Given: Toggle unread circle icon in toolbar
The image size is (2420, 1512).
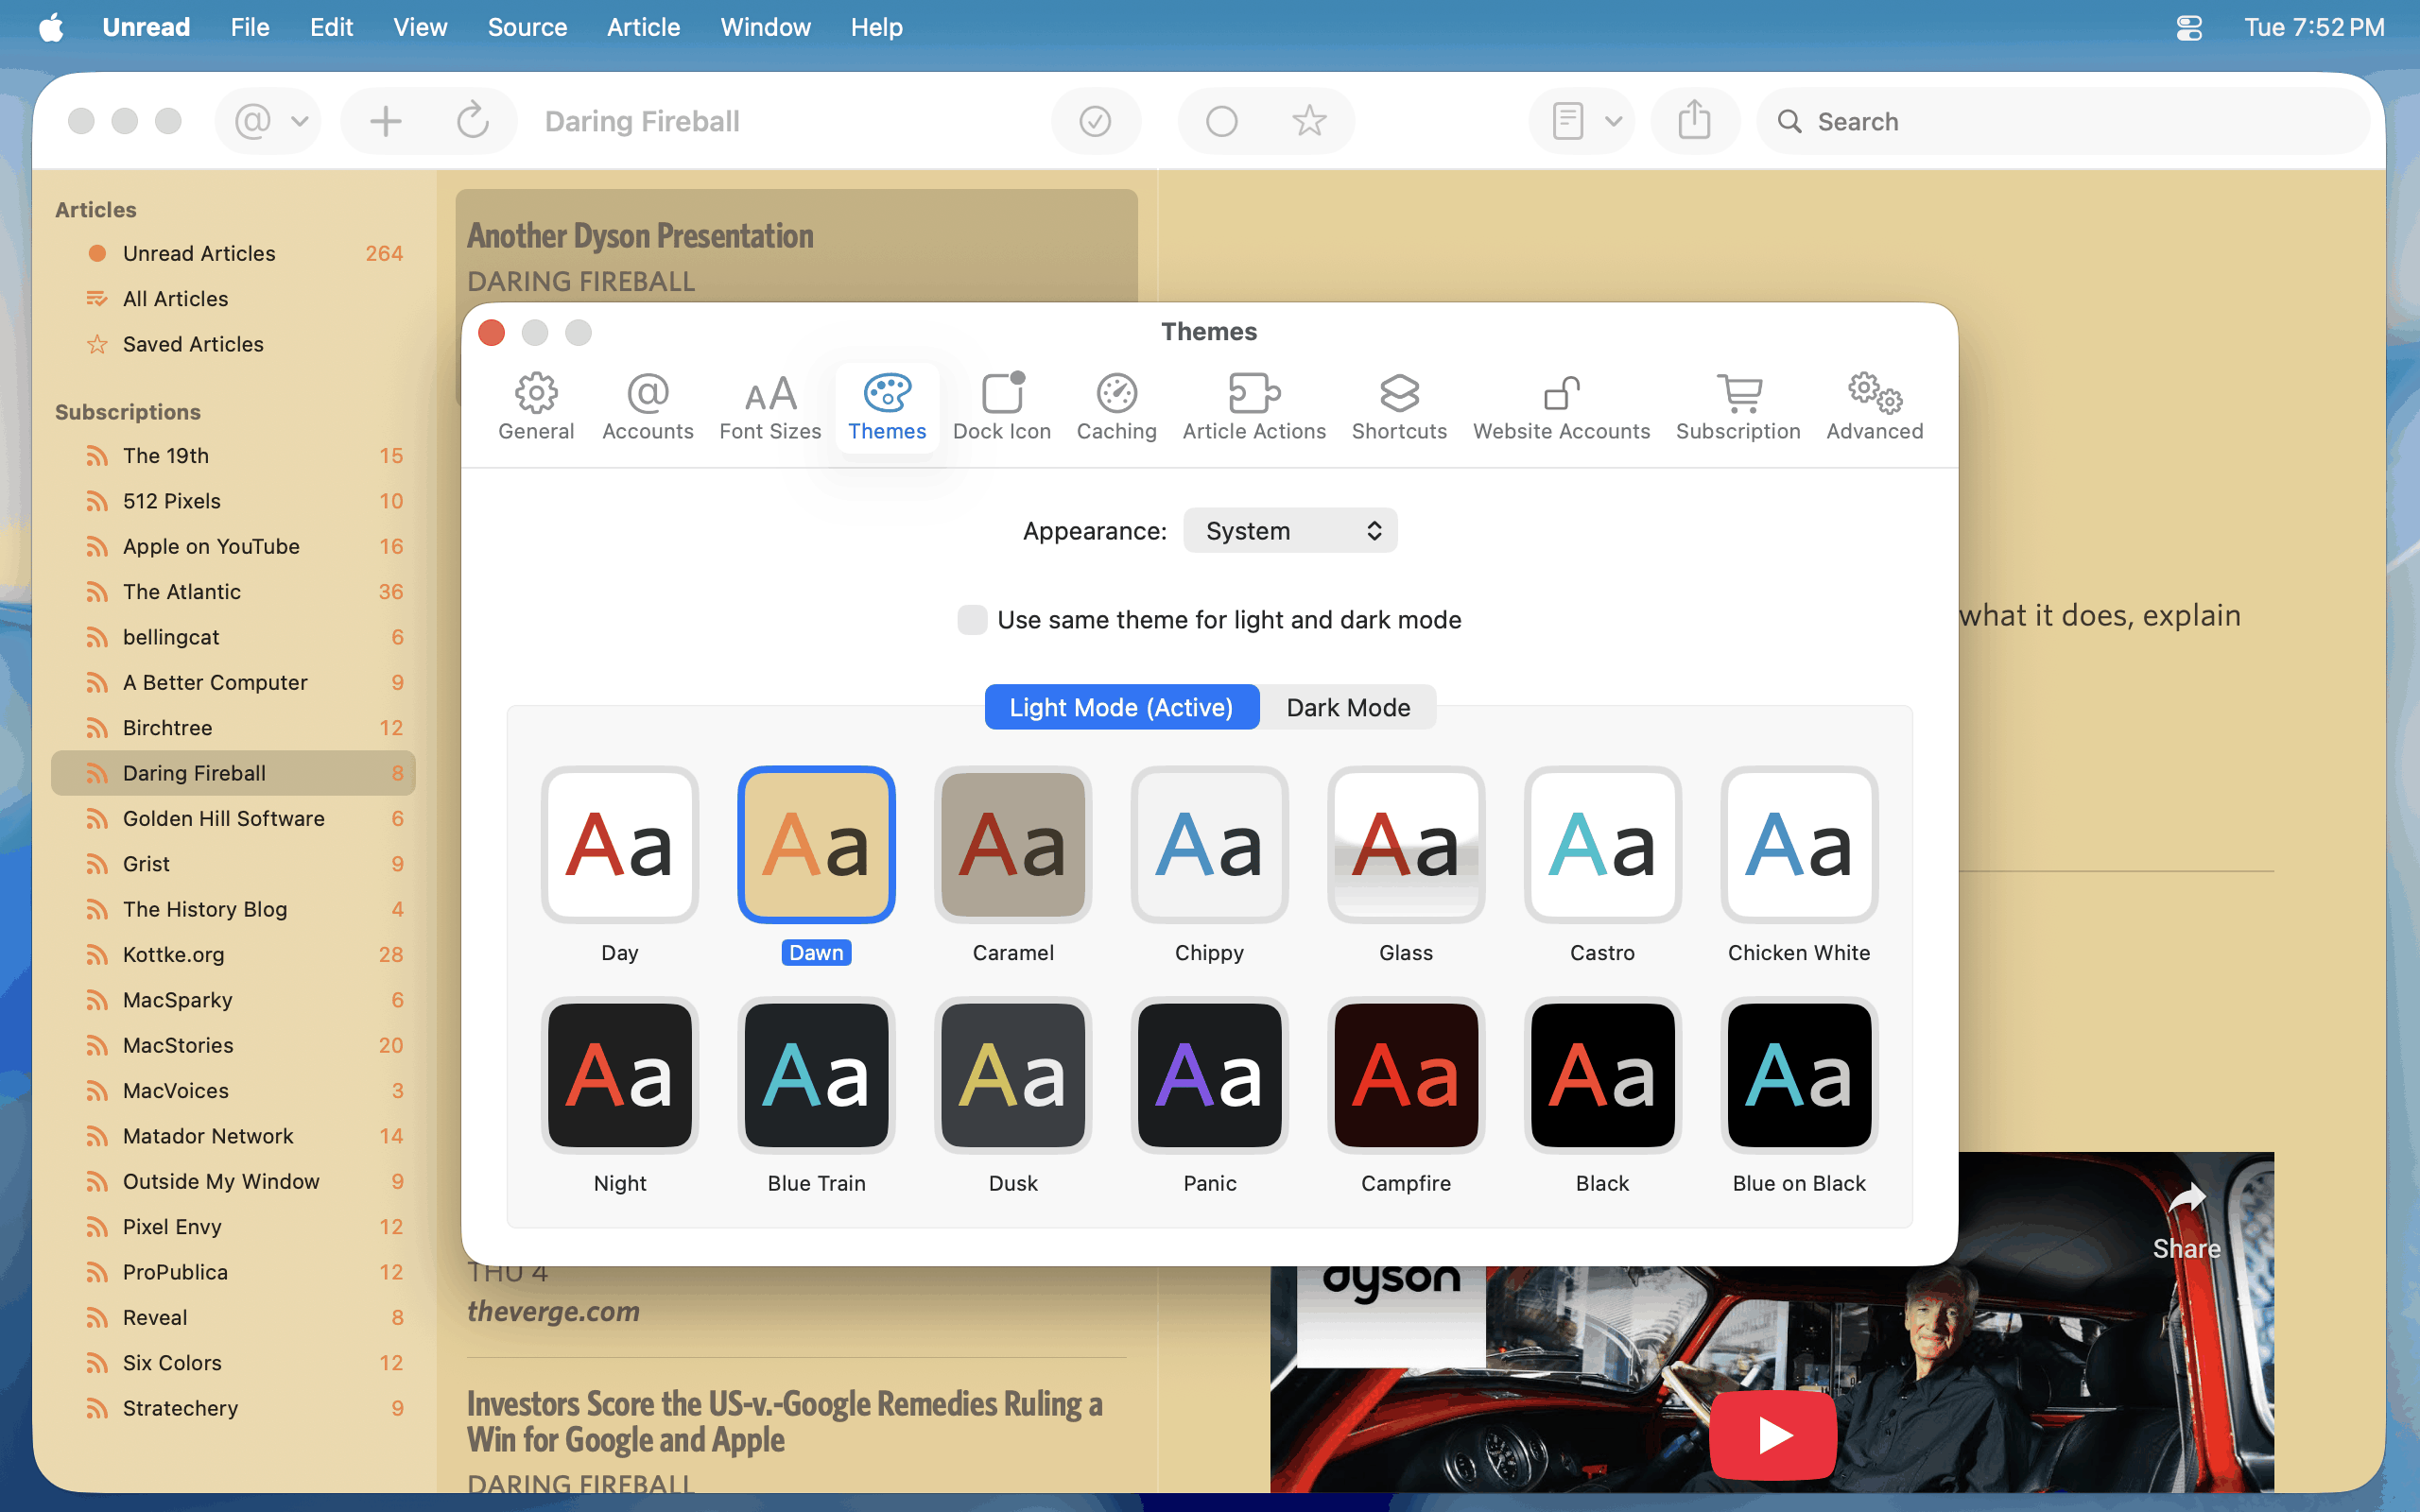Looking at the screenshot, I should point(1221,121).
